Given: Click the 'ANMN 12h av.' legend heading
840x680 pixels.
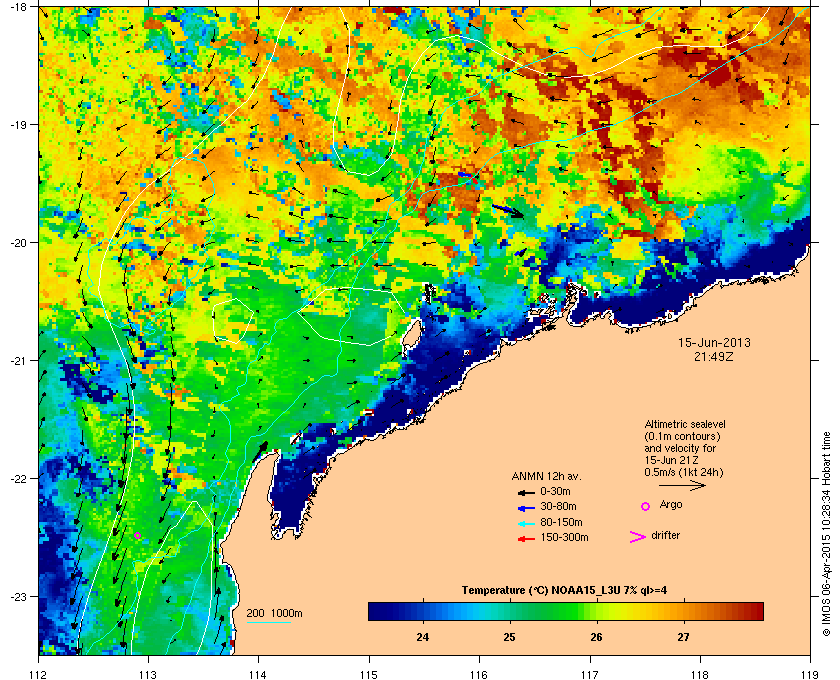Looking at the screenshot, I should (546, 476).
